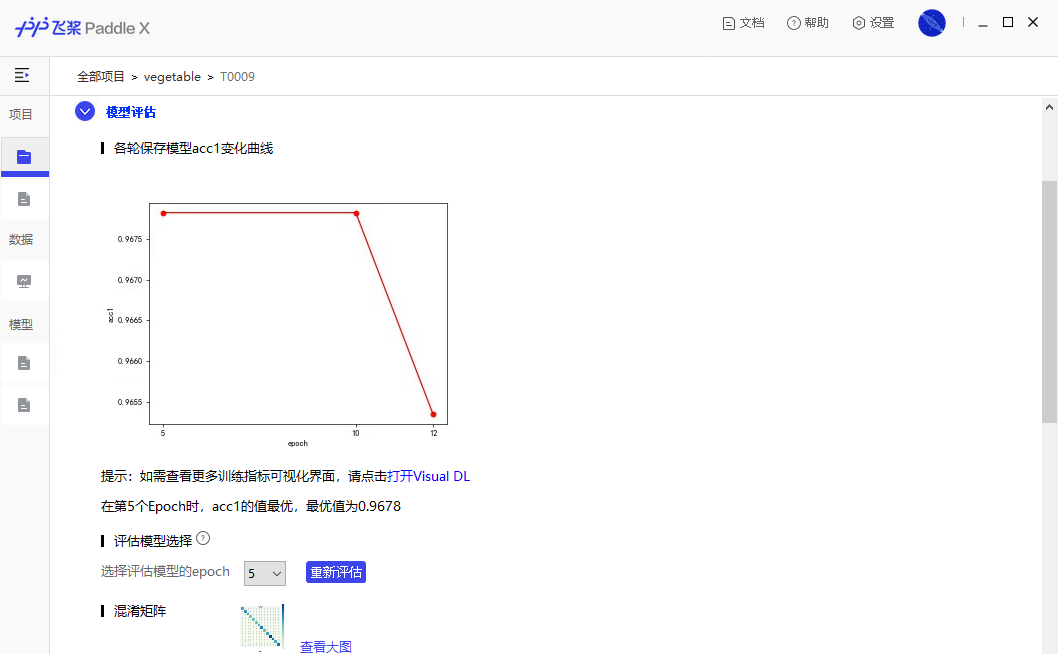This screenshot has height=654, width=1058.
Task: Collapse the 模型评估 section
Action: 85,112
